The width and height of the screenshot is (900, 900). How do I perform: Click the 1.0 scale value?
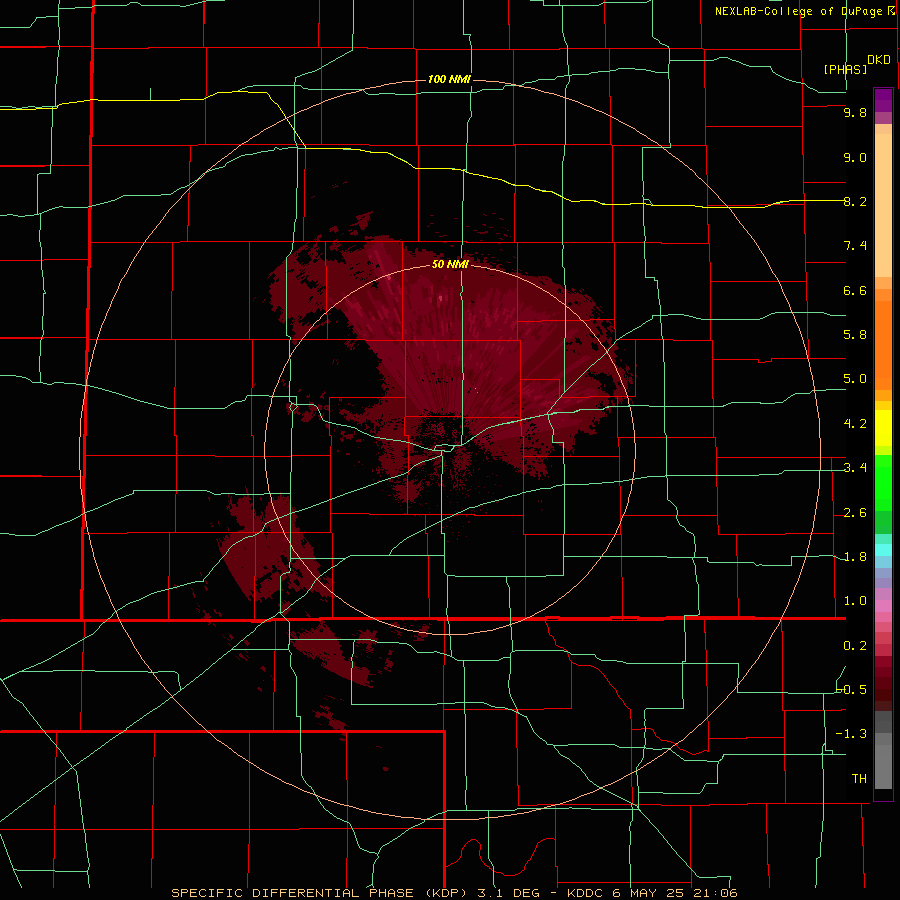tap(855, 601)
